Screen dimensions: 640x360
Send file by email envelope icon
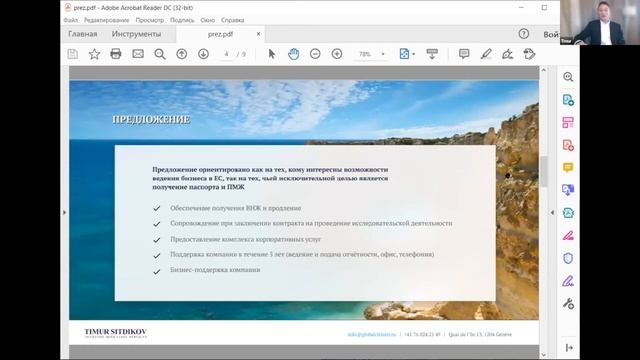pyautogui.click(x=138, y=54)
